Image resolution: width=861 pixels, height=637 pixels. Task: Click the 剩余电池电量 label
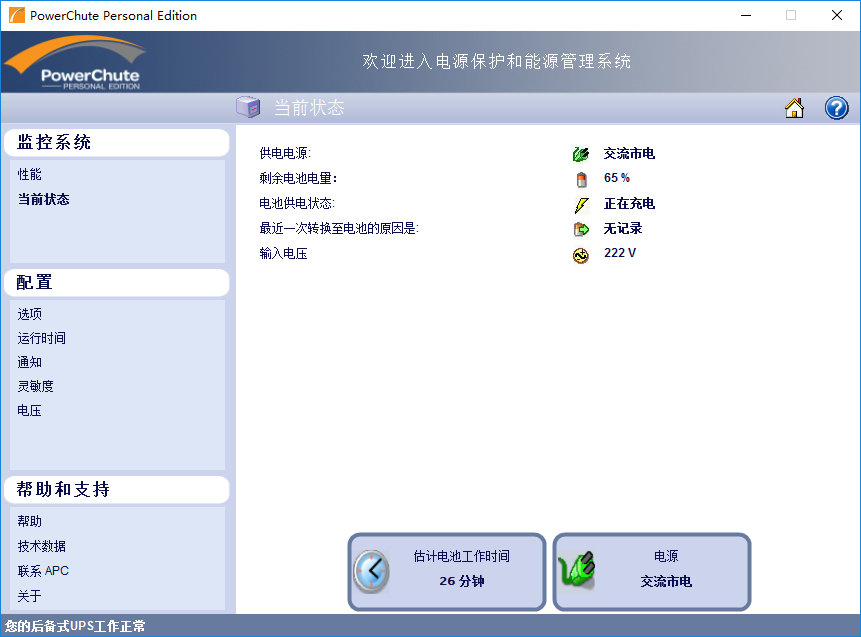(298, 178)
